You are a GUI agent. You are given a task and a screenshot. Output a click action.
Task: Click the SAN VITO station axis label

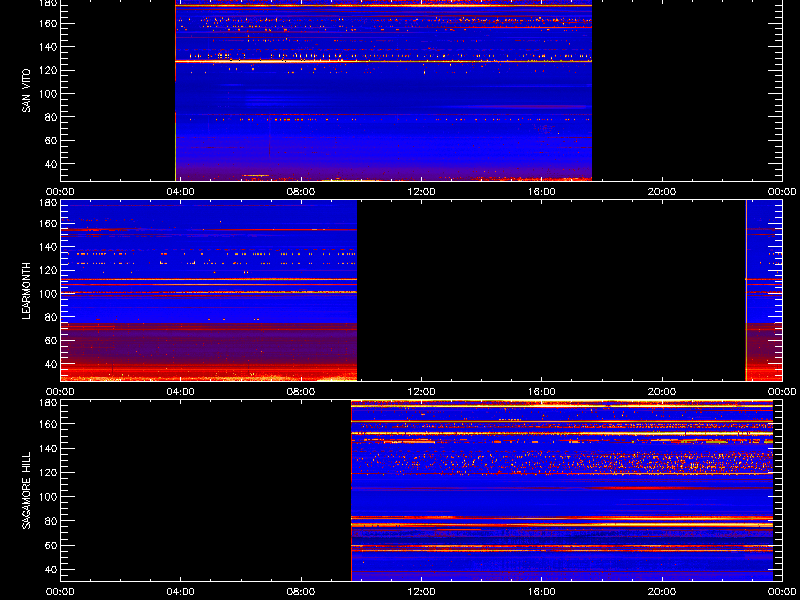[26, 91]
